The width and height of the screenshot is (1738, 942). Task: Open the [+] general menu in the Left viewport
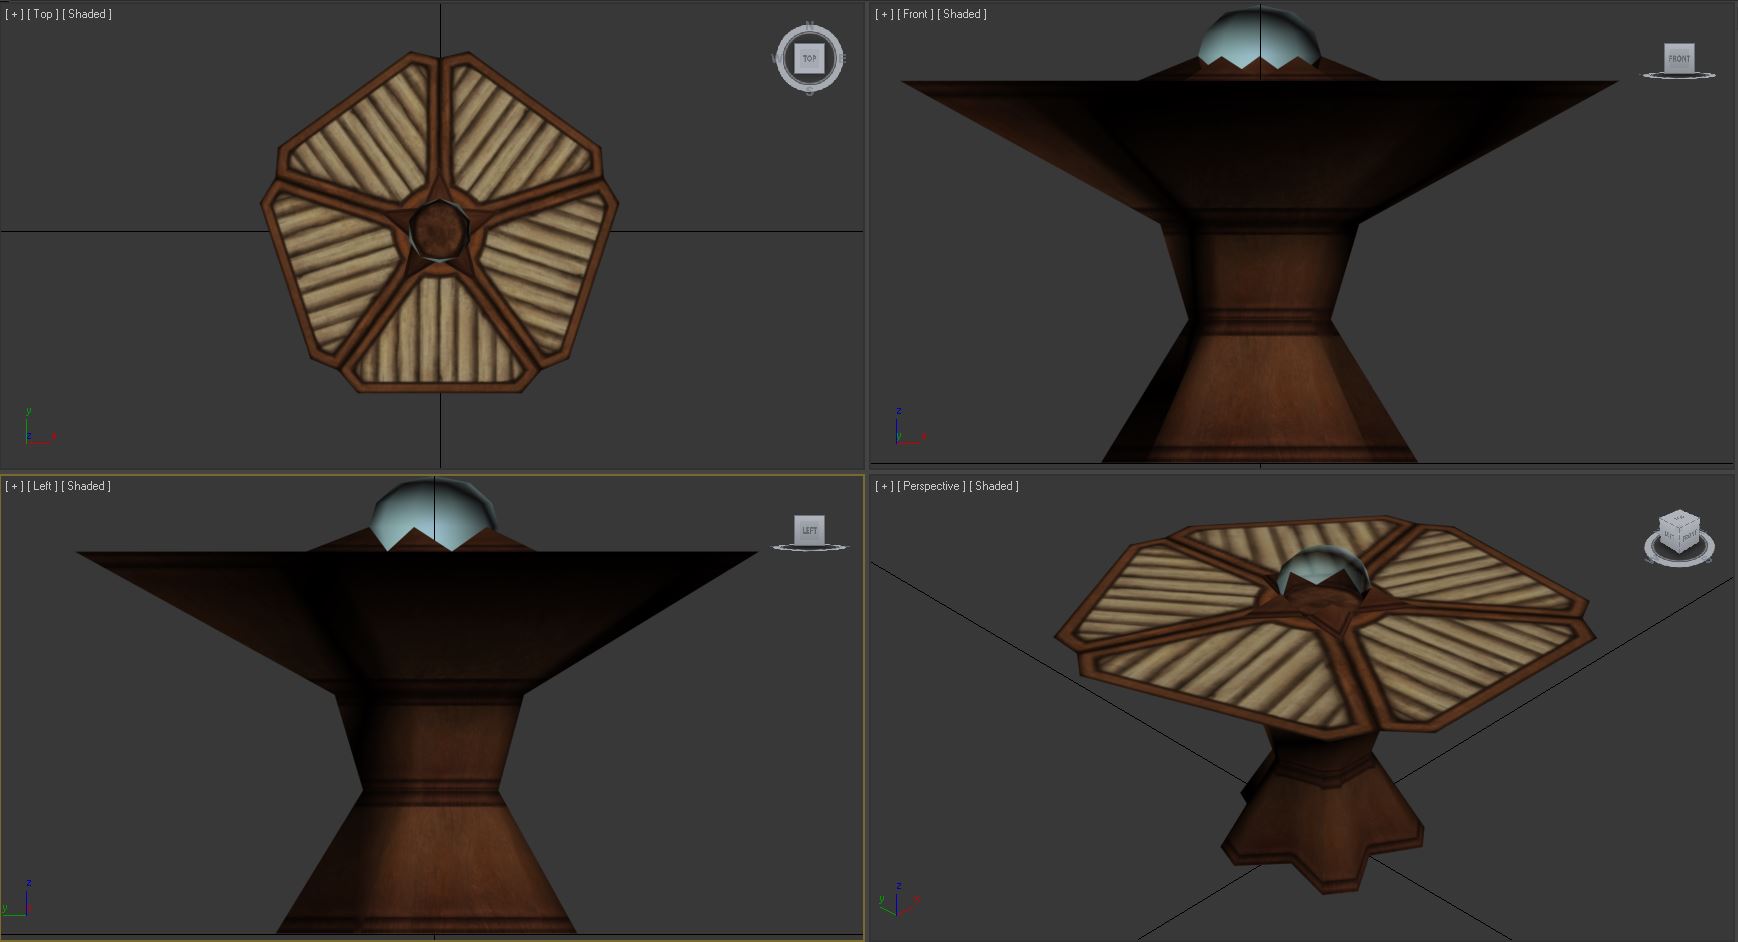pyautogui.click(x=14, y=486)
